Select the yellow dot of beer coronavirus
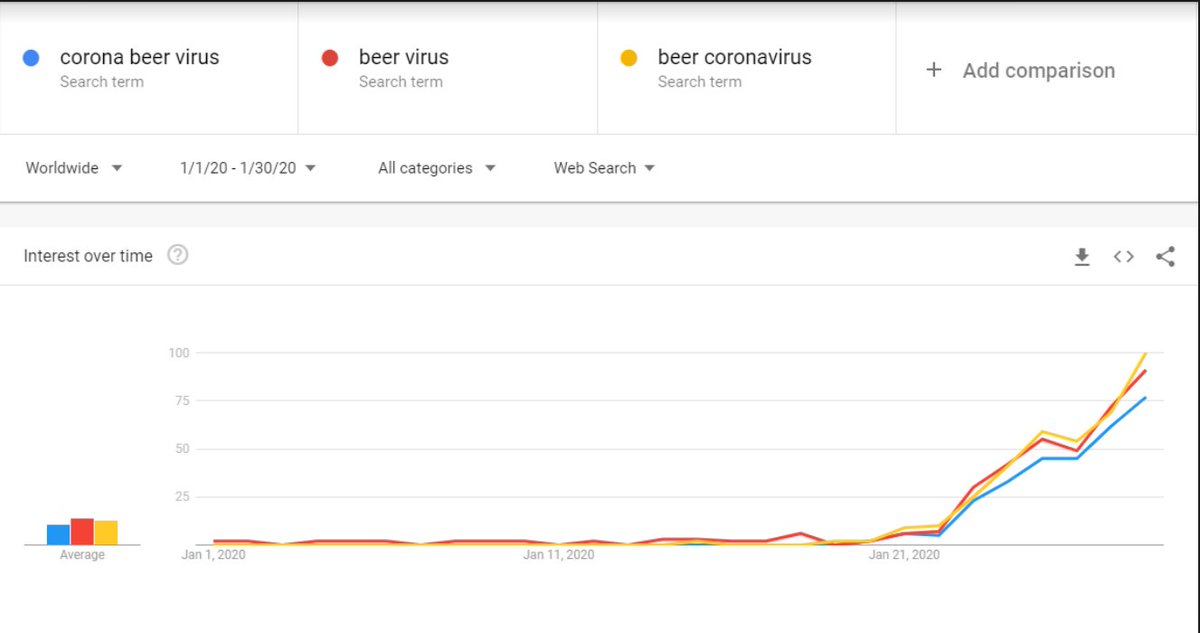 (629, 58)
